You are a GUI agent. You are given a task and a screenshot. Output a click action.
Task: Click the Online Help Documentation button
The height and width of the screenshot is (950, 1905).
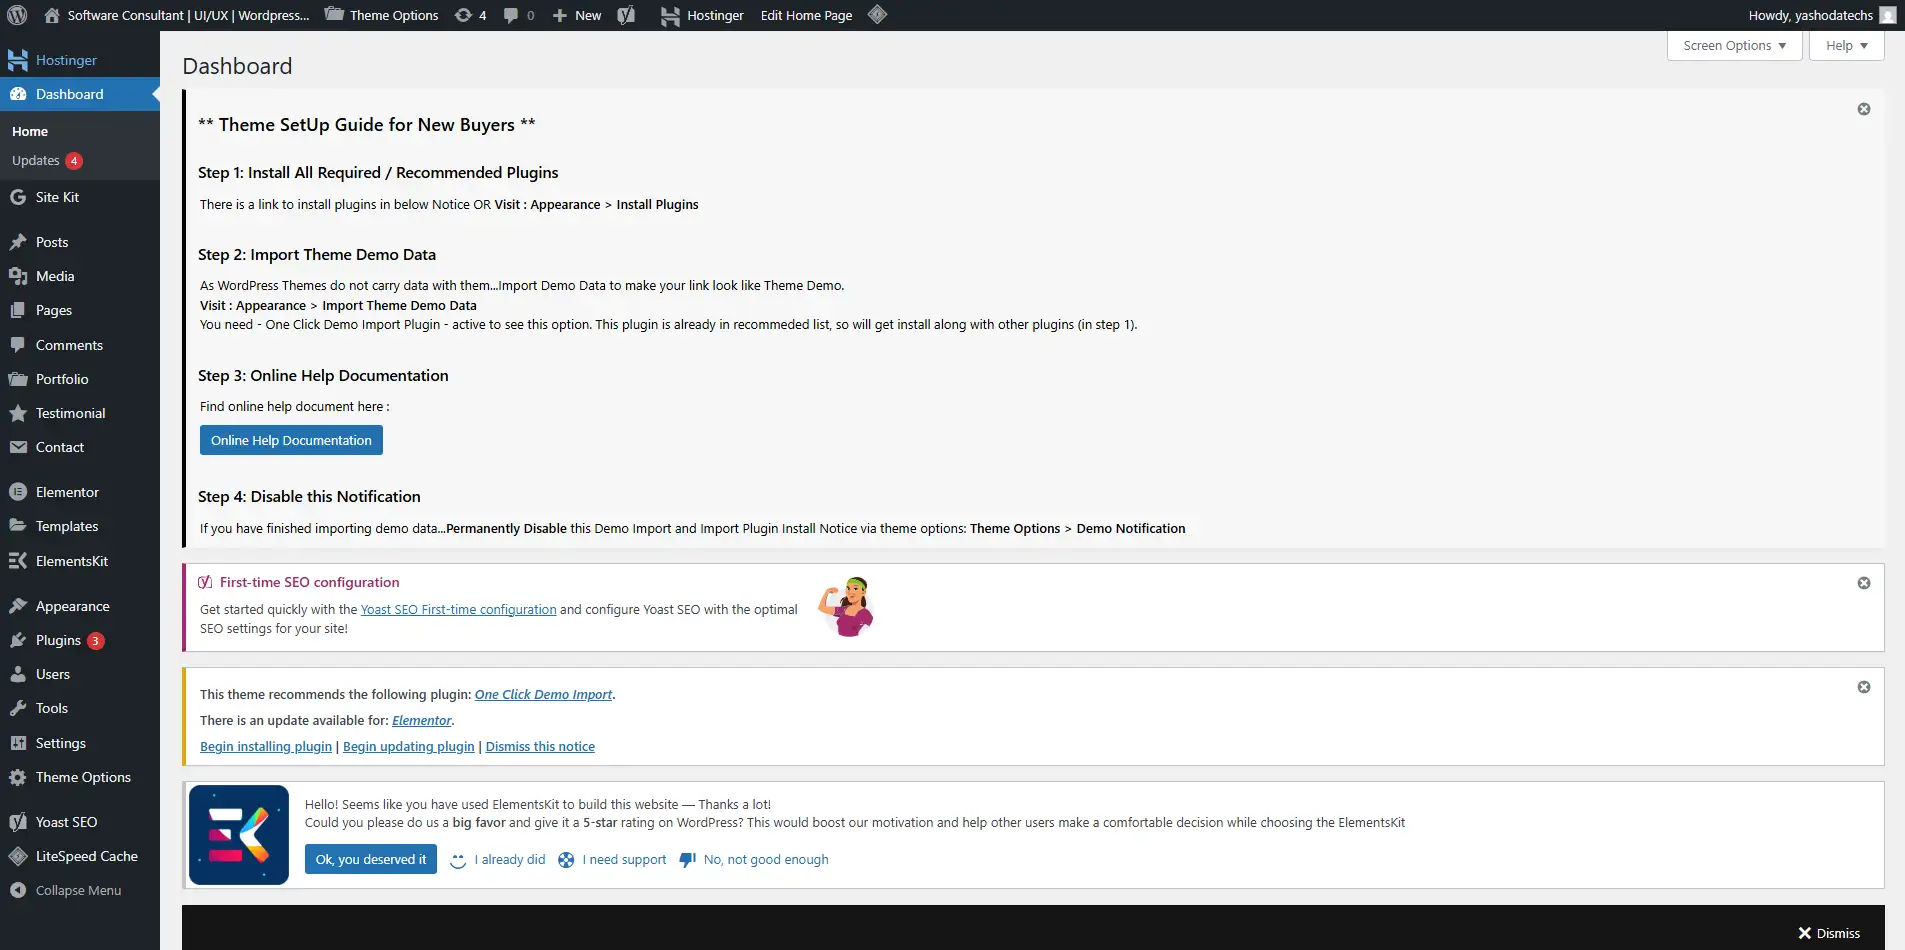(x=291, y=440)
